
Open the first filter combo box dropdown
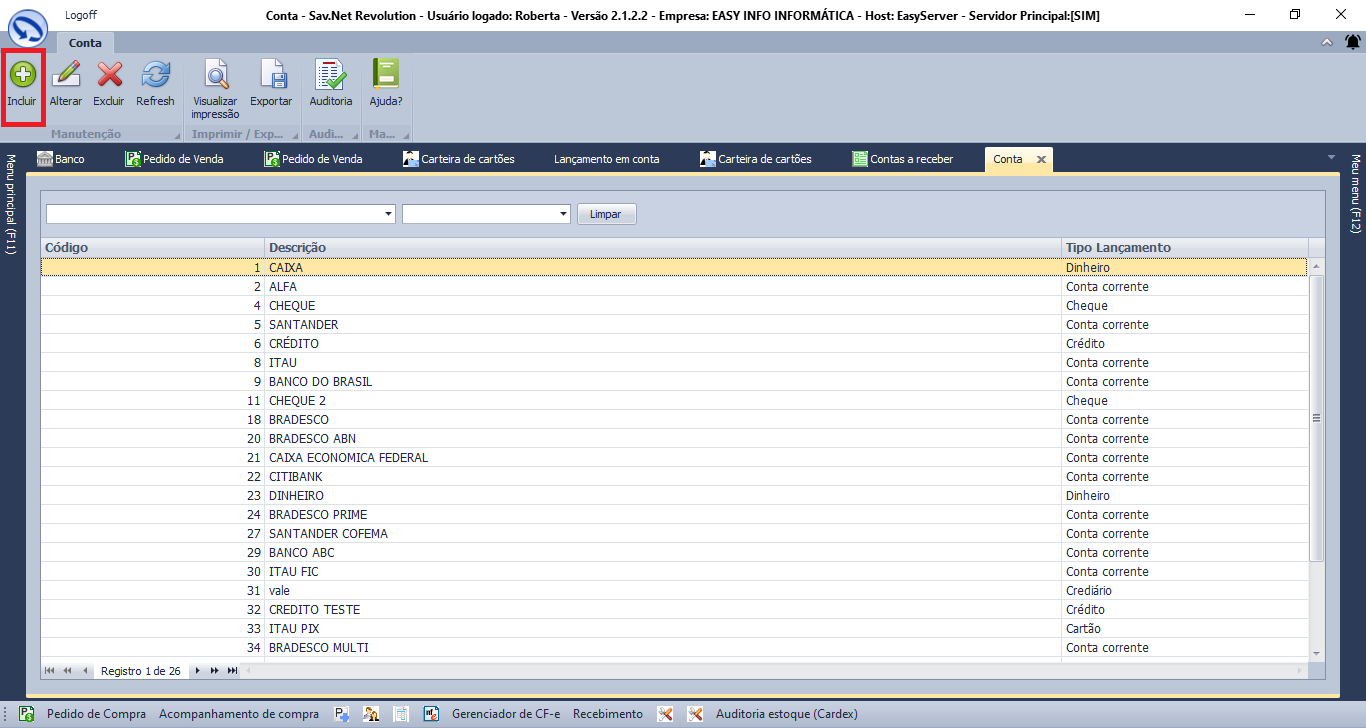389,214
